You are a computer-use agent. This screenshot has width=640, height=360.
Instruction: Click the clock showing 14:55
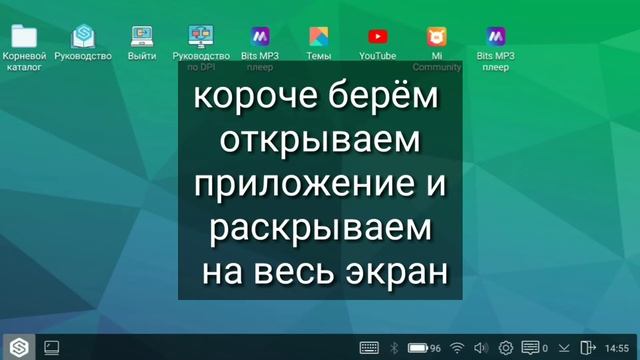[617, 348]
